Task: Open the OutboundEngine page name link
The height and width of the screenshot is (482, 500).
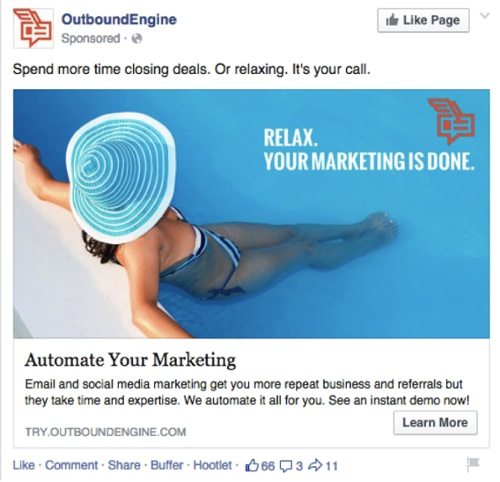Action: pyautogui.click(x=119, y=20)
